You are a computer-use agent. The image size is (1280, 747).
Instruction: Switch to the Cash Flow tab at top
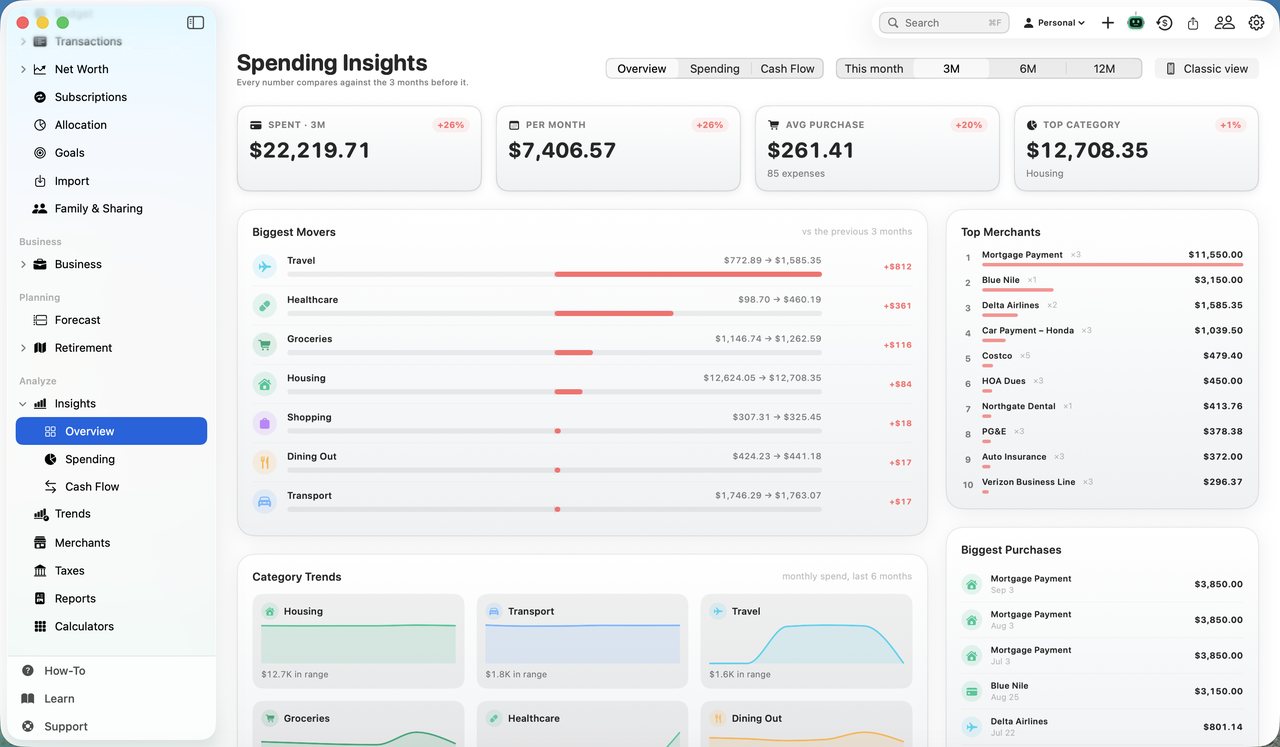[x=787, y=69]
